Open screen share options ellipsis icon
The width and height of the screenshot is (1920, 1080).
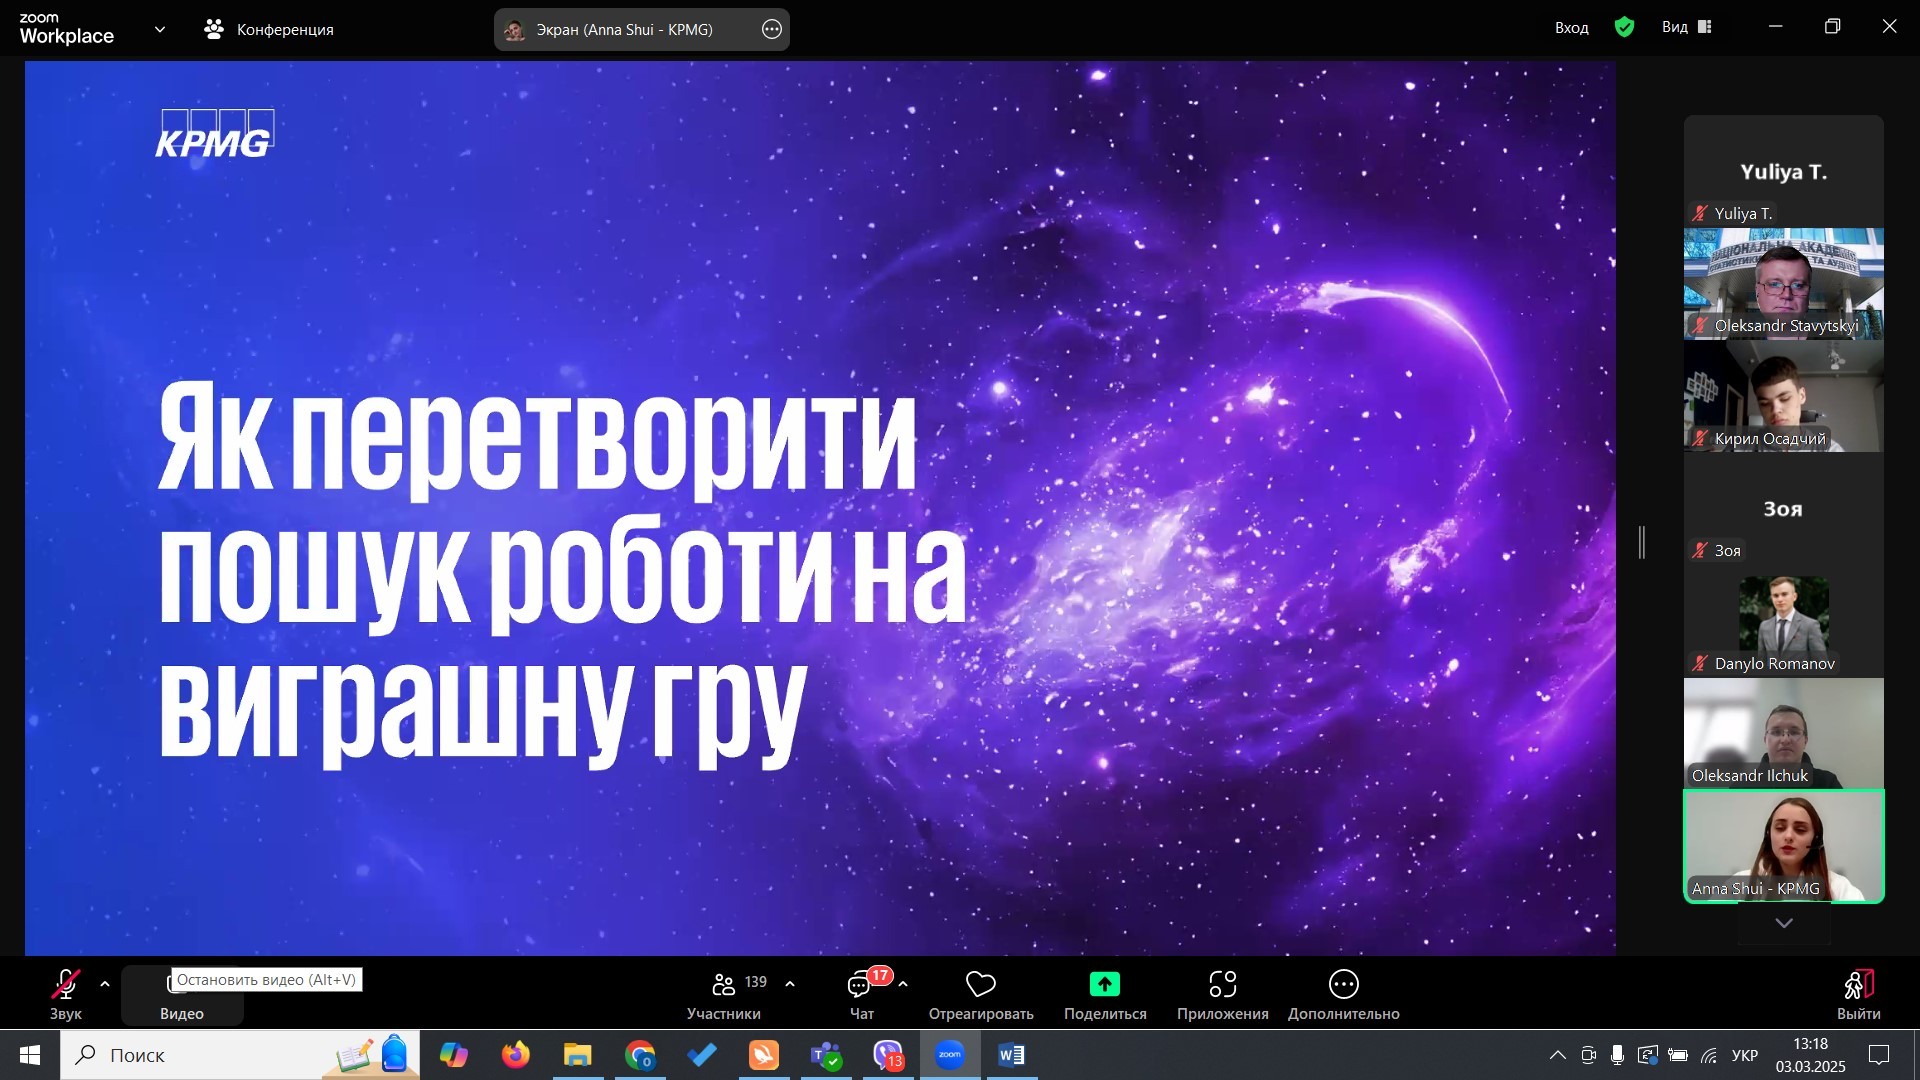(x=771, y=30)
